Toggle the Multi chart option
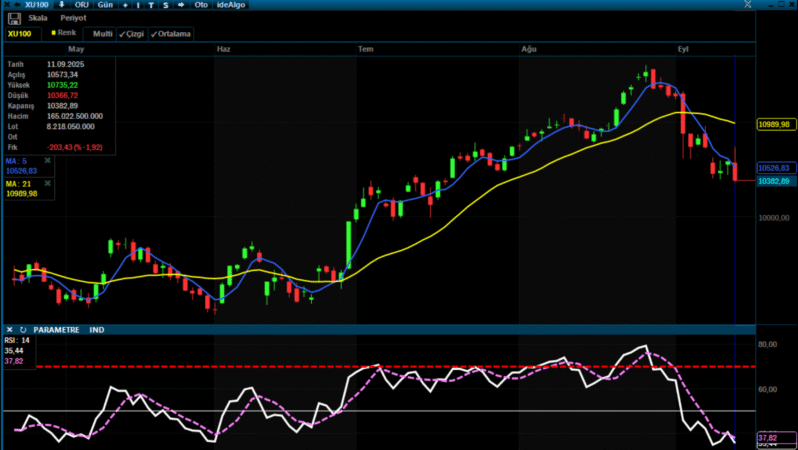Screen dimensions: 798x450 (x=102, y=34)
